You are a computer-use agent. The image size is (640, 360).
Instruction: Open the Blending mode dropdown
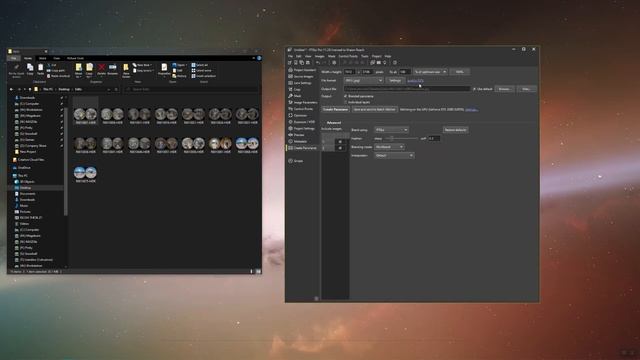pos(389,147)
